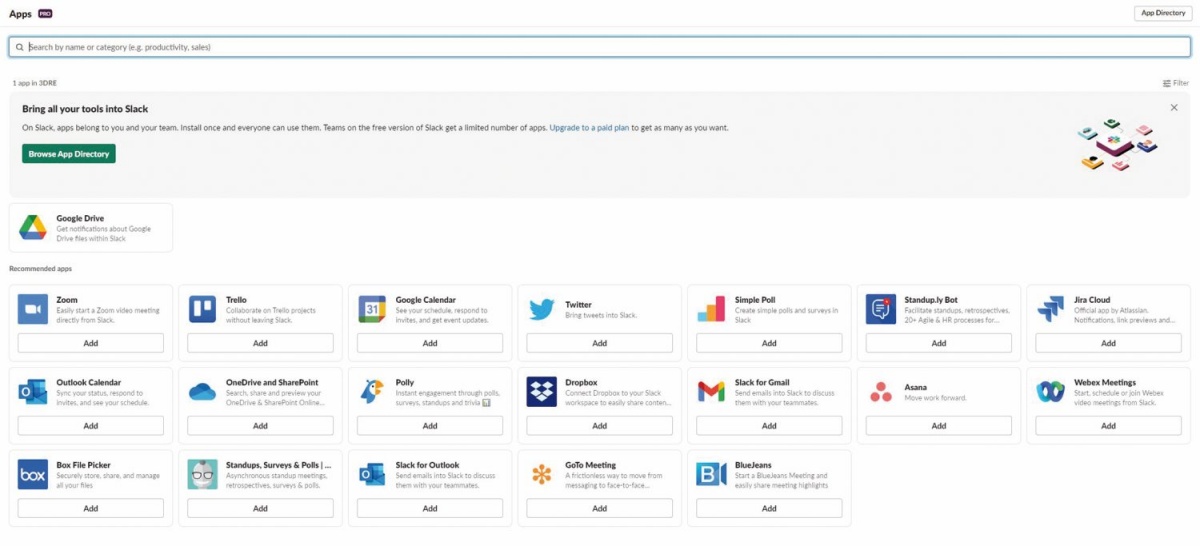
Task: Add the Zoom app
Action: coord(91,343)
